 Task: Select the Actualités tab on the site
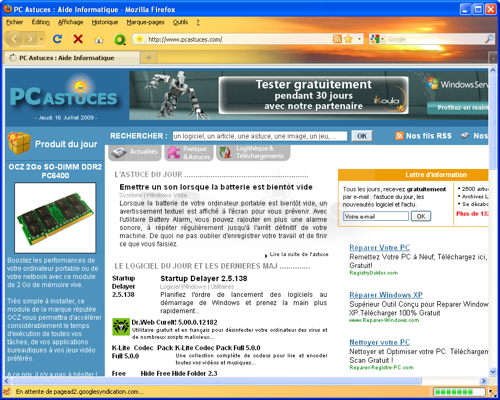pos(135,152)
